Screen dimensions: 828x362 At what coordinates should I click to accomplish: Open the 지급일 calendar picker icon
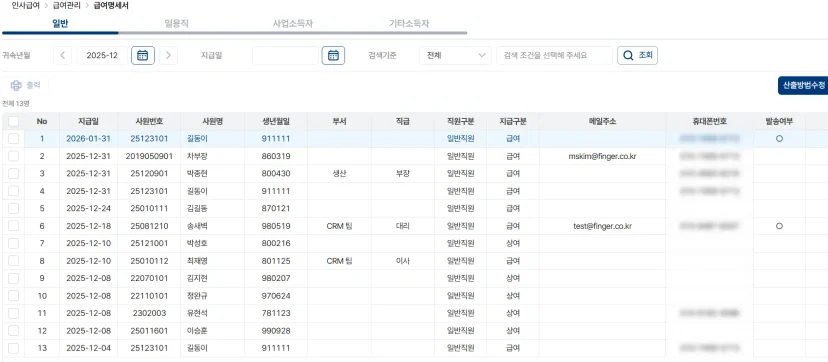pyautogui.click(x=333, y=55)
